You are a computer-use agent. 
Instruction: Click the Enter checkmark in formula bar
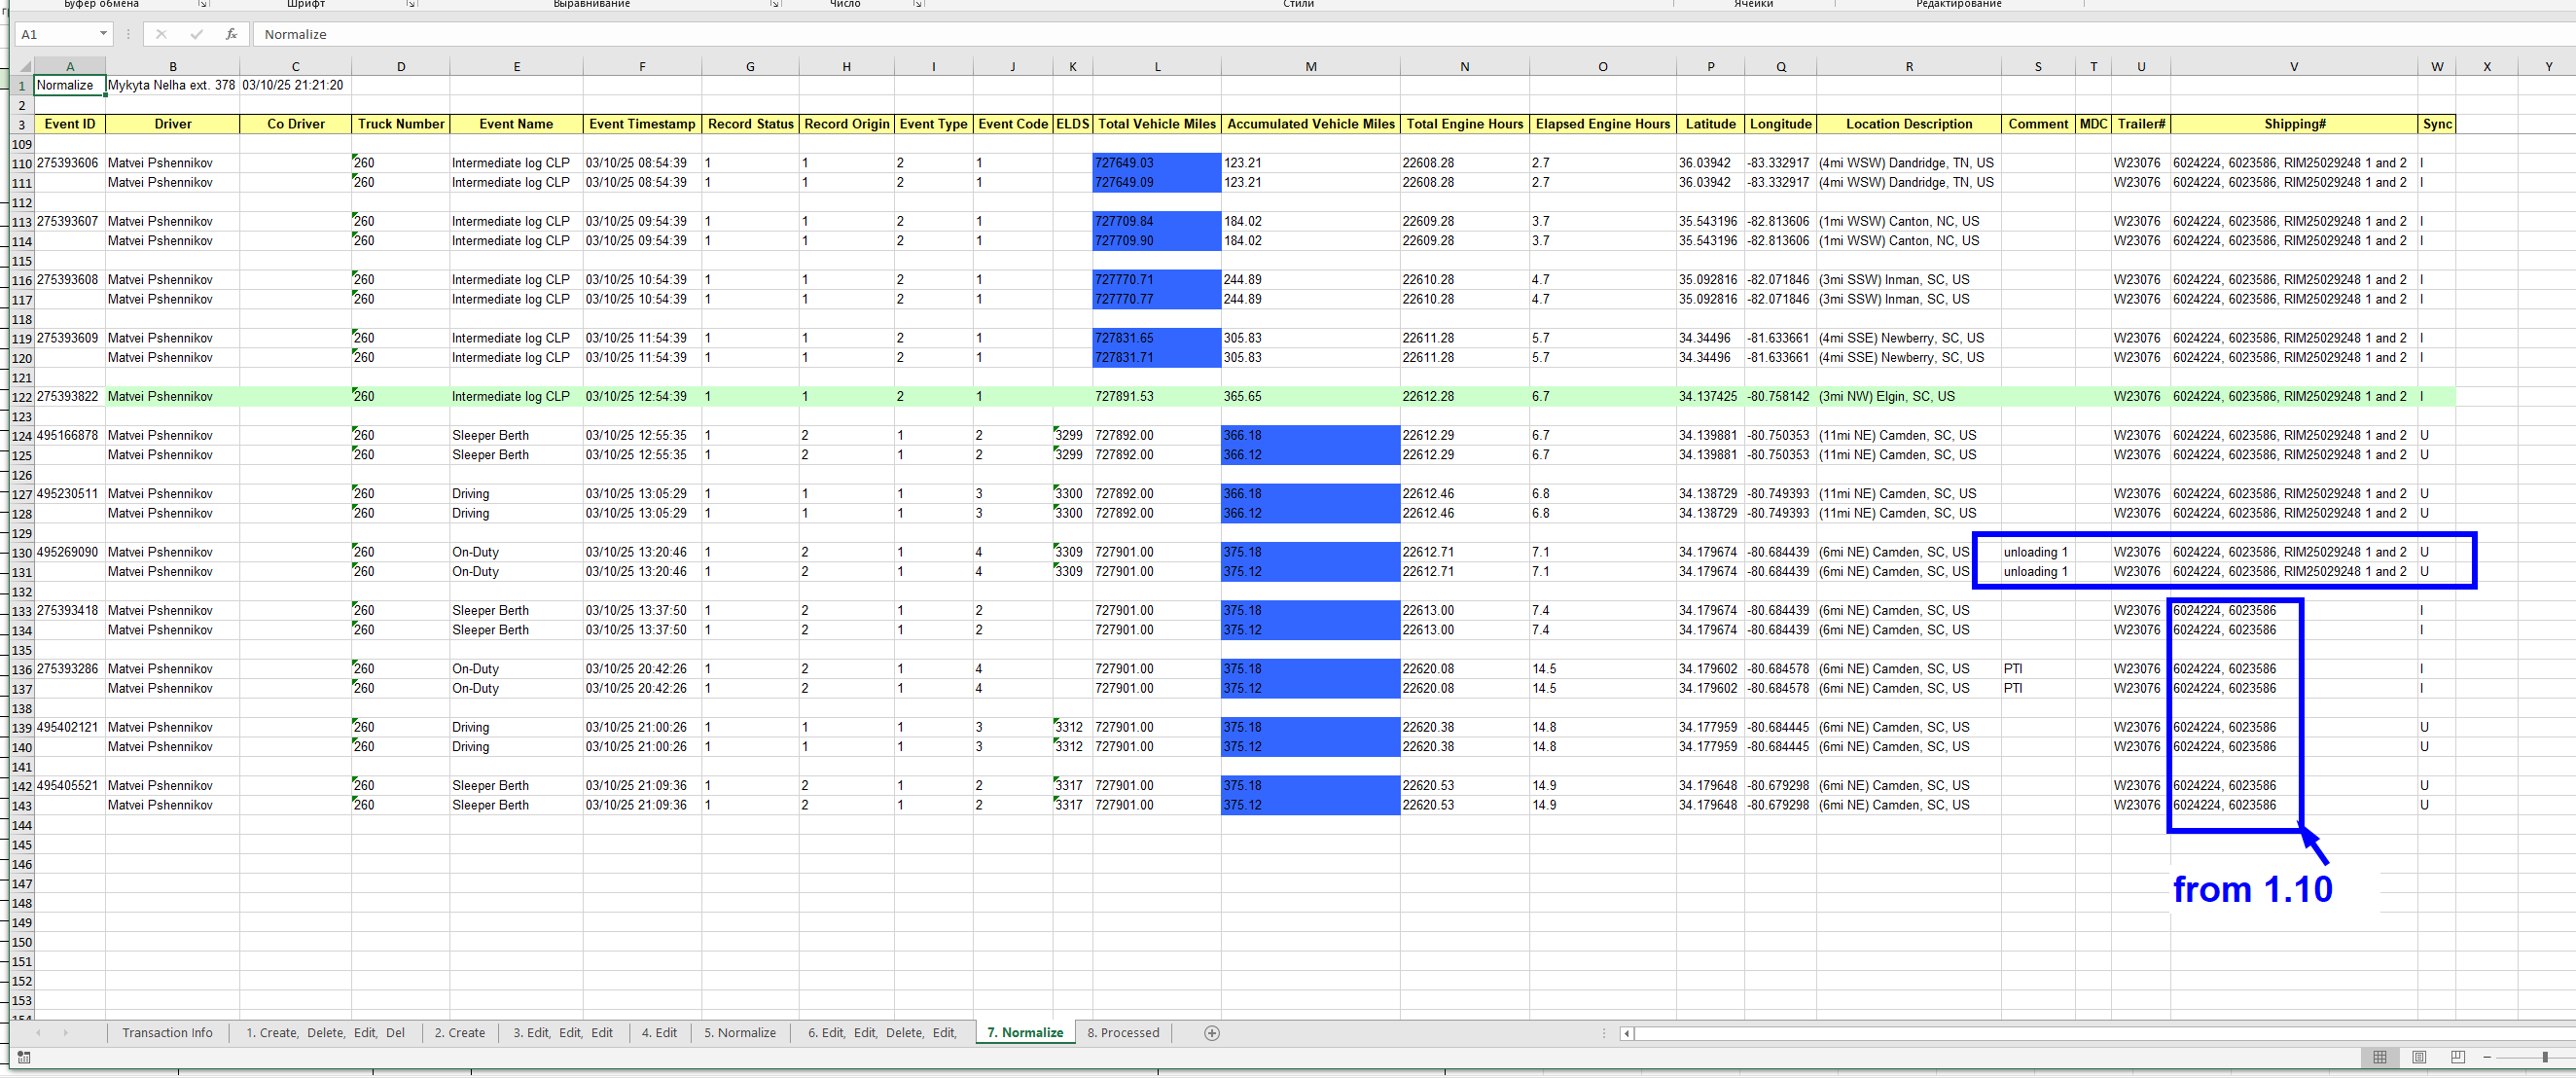pyautogui.click(x=196, y=34)
